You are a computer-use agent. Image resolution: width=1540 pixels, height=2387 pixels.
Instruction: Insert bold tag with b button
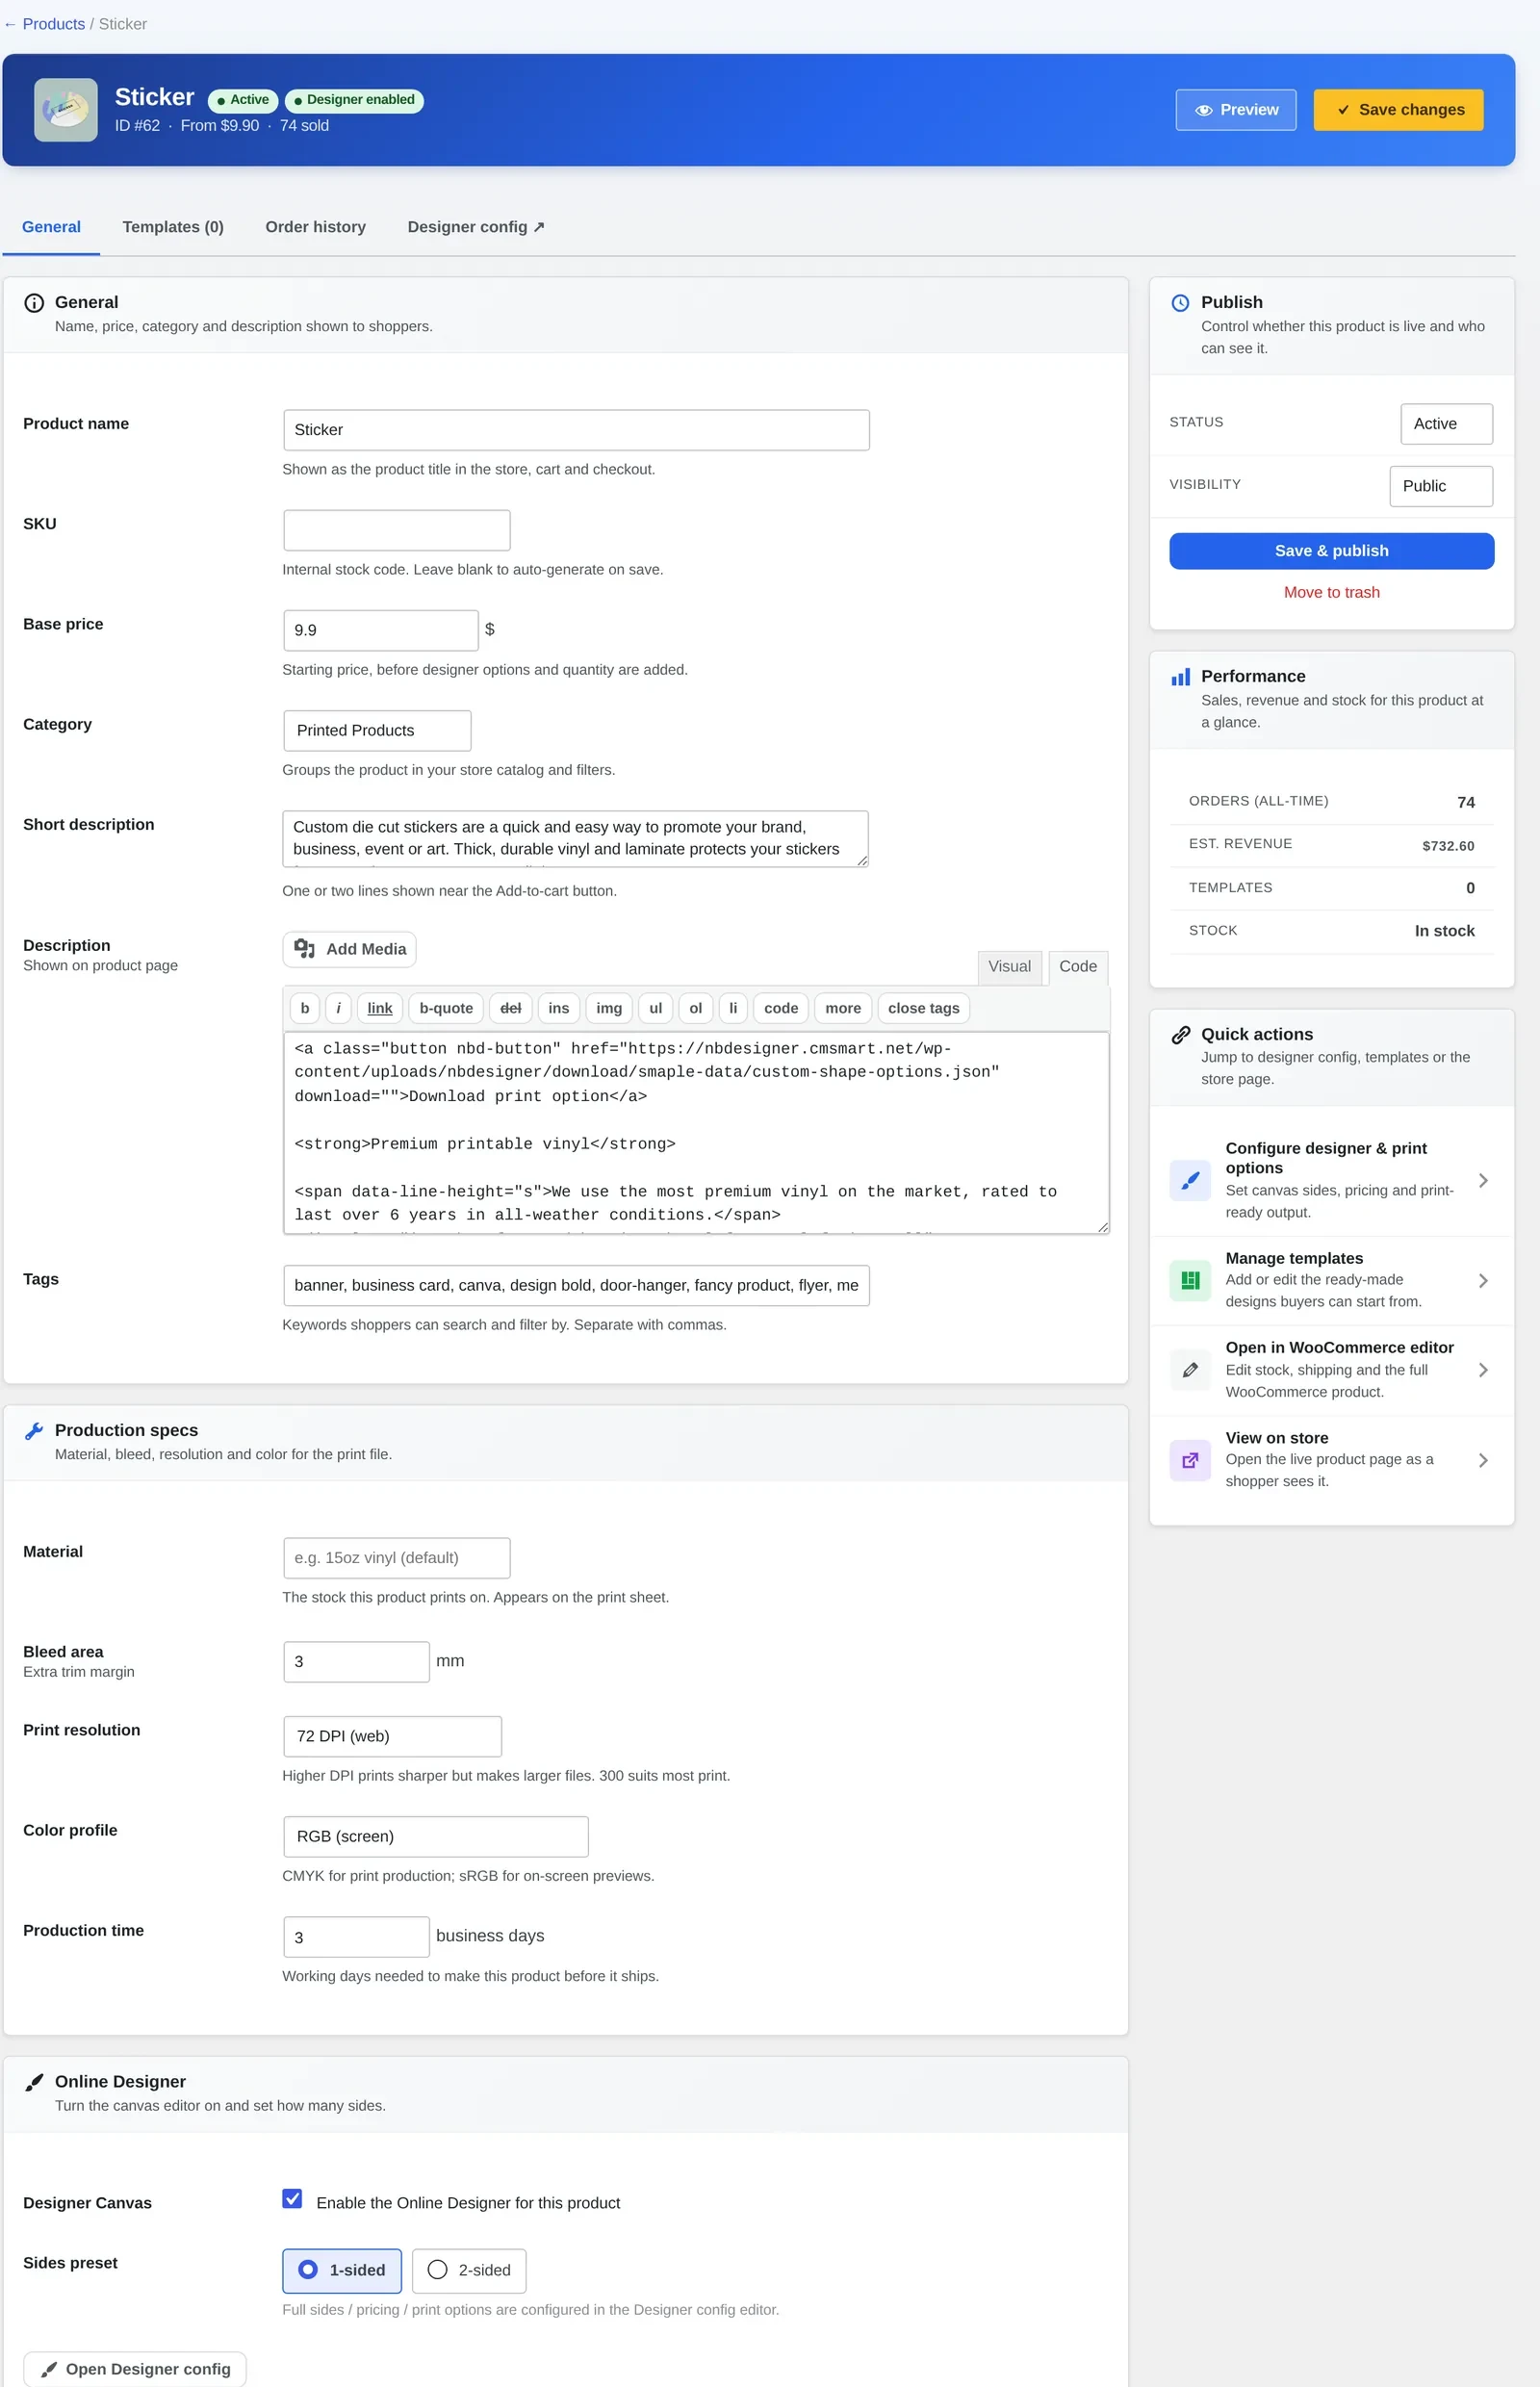(305, 1008)
